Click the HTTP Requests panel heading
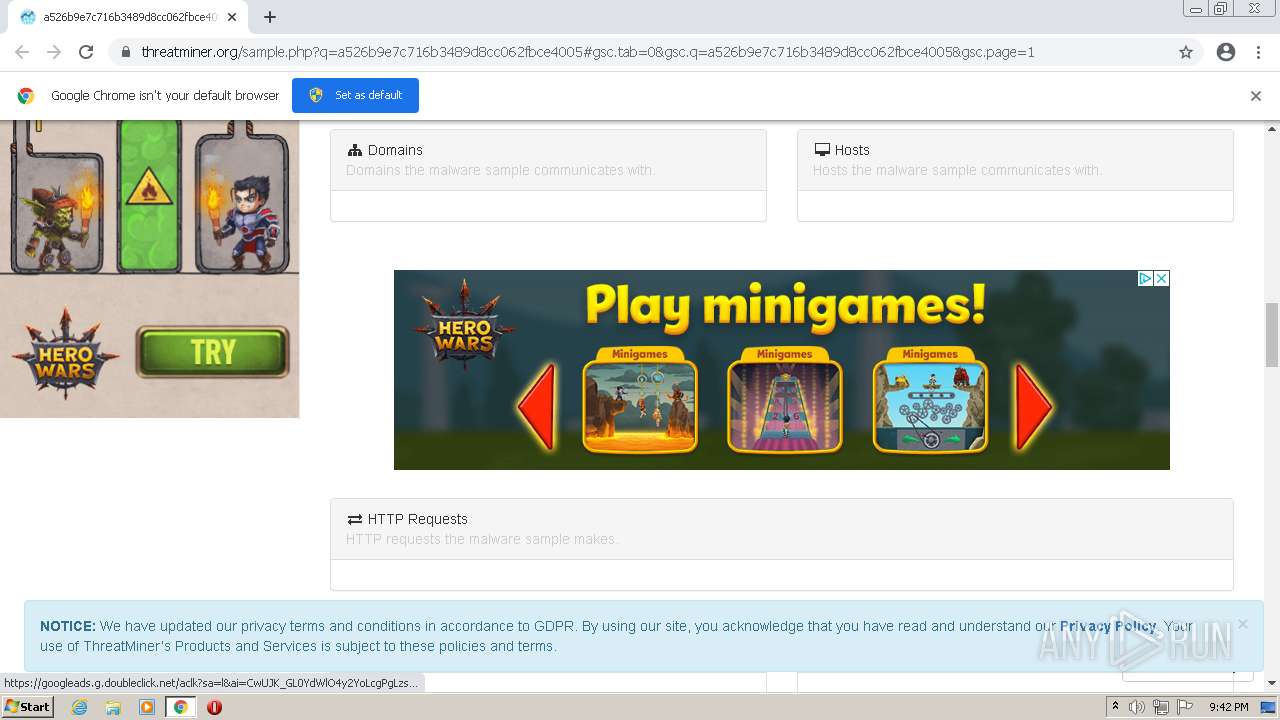Screen dimensions: 1280x720 [417, 519]
